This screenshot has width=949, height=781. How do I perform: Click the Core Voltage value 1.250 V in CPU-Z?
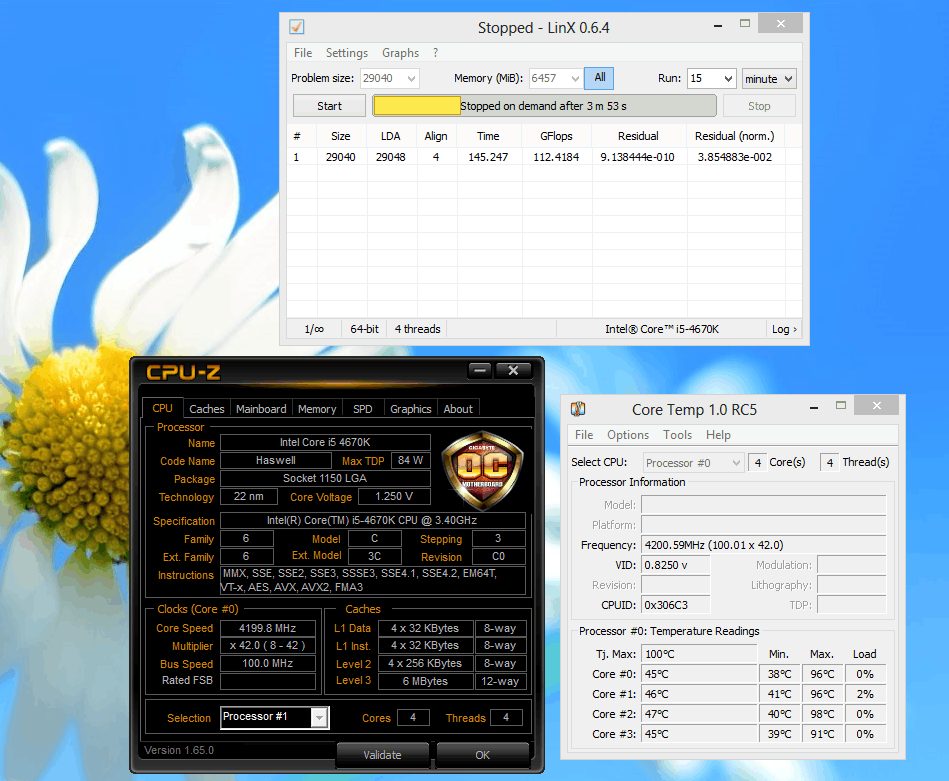click(x=394, y=496)
